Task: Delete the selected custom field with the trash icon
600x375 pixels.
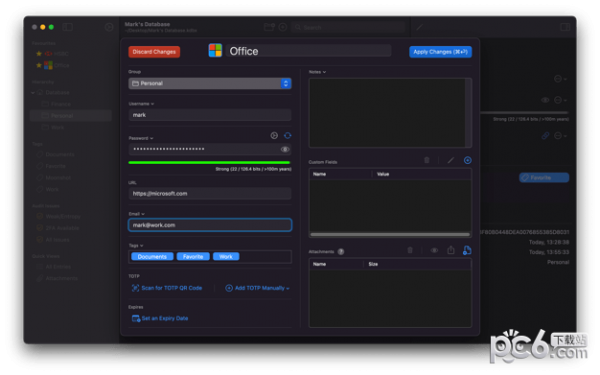Action: tap(427, 160)
